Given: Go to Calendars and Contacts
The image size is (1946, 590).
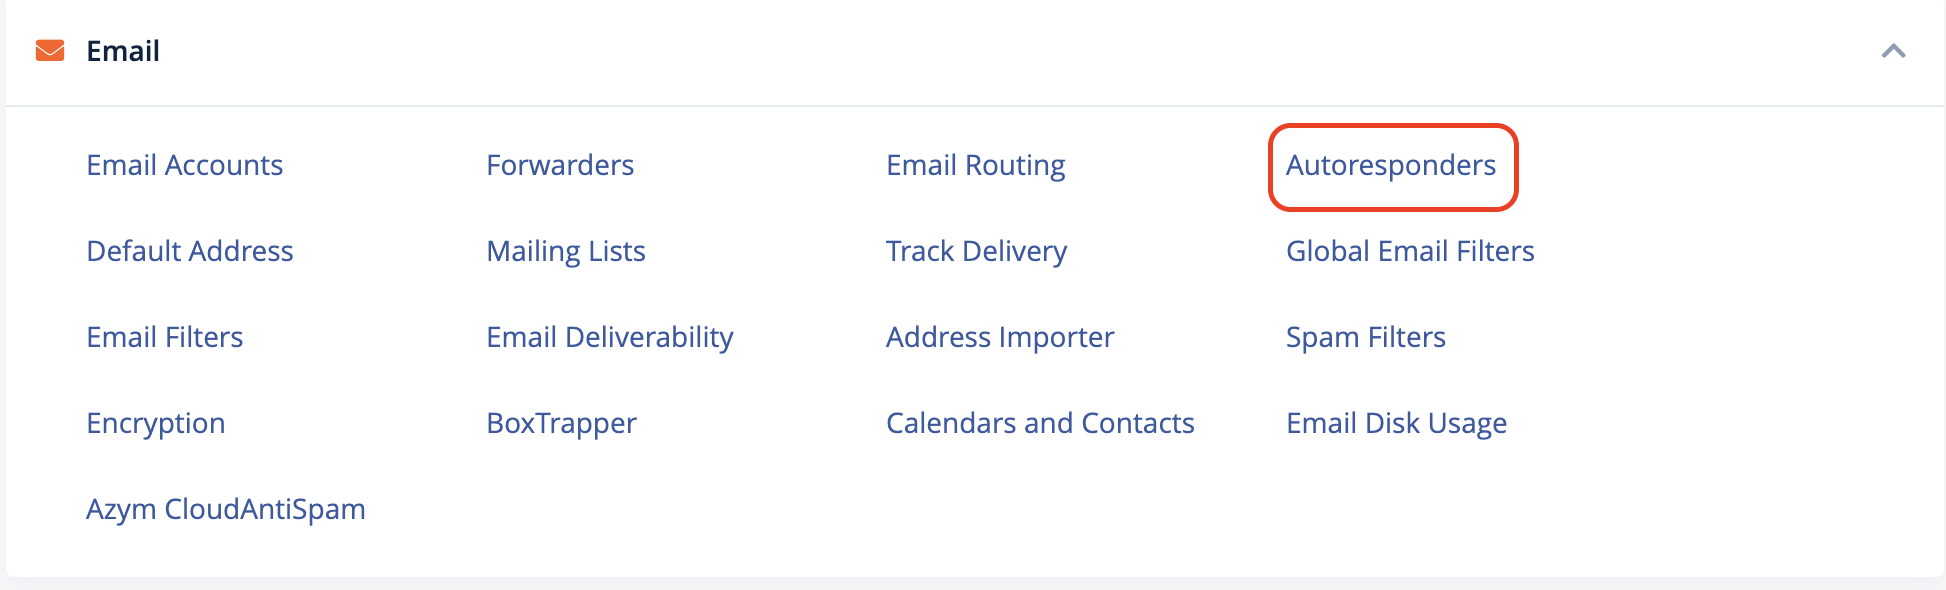Looking at the screenshot, I should 1040,423.
